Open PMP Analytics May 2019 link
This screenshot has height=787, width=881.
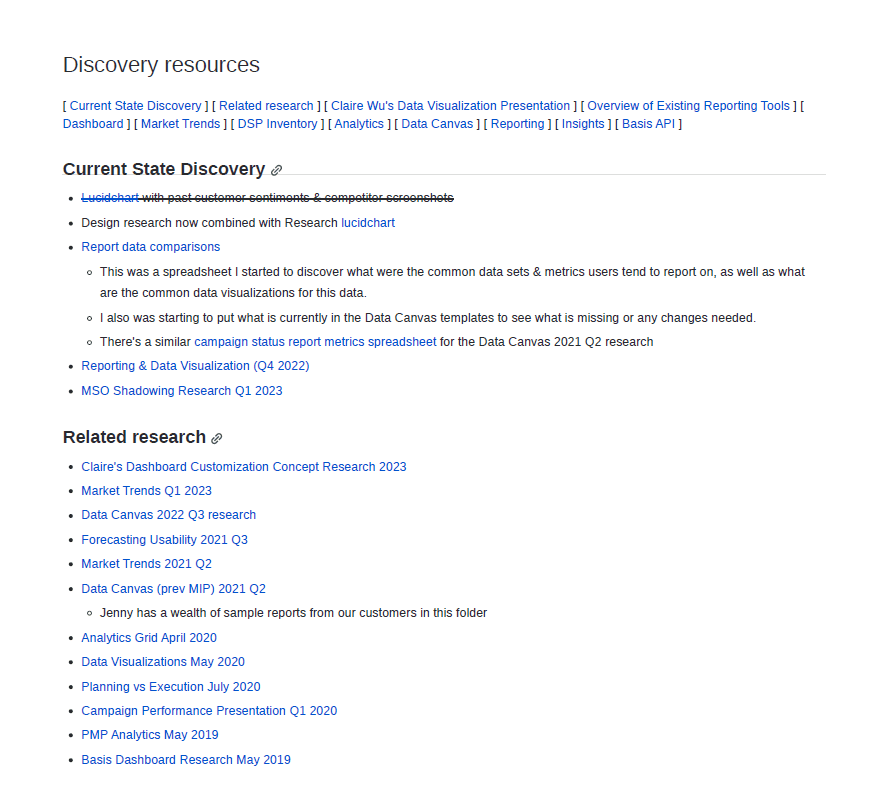(149, 735)
